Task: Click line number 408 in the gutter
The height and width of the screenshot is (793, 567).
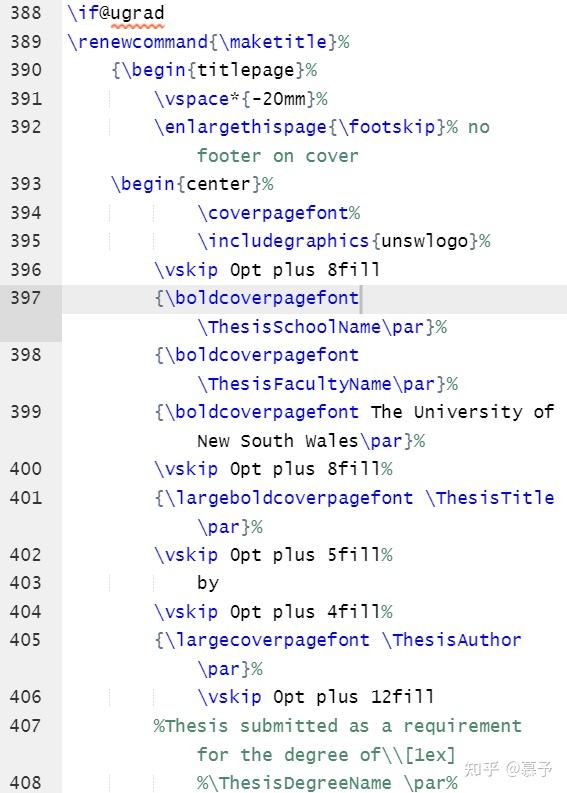Action: (25, 783)
